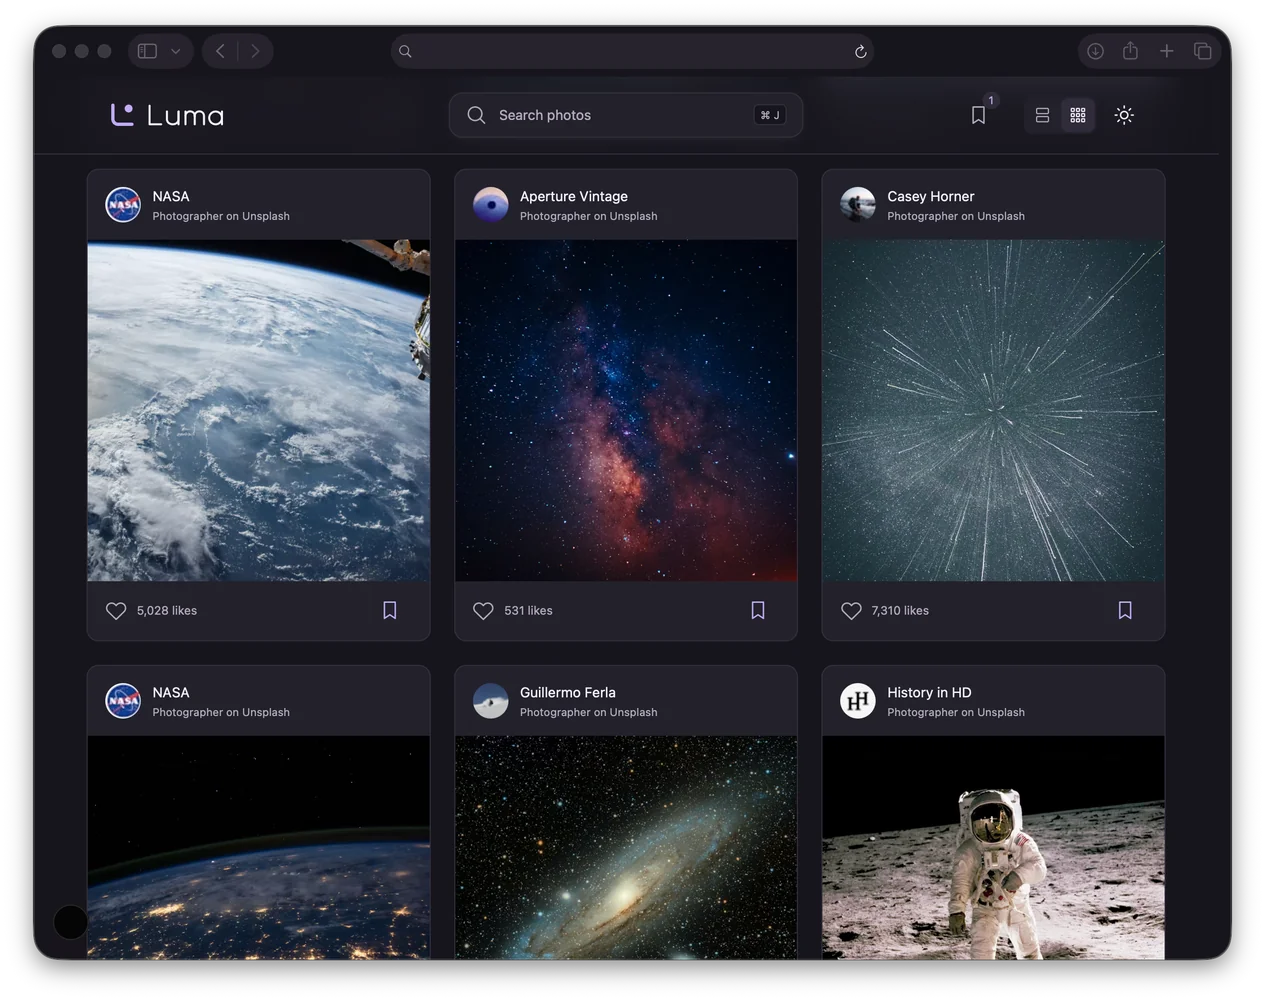Show browser downloads

[x=1095, y=51]
